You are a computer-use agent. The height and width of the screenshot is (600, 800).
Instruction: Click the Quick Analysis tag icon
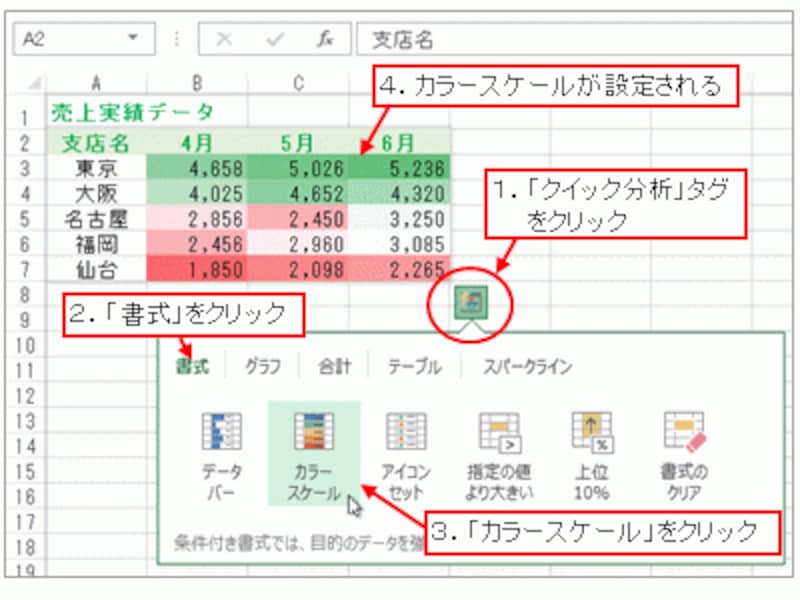click(x=470, y=303)
